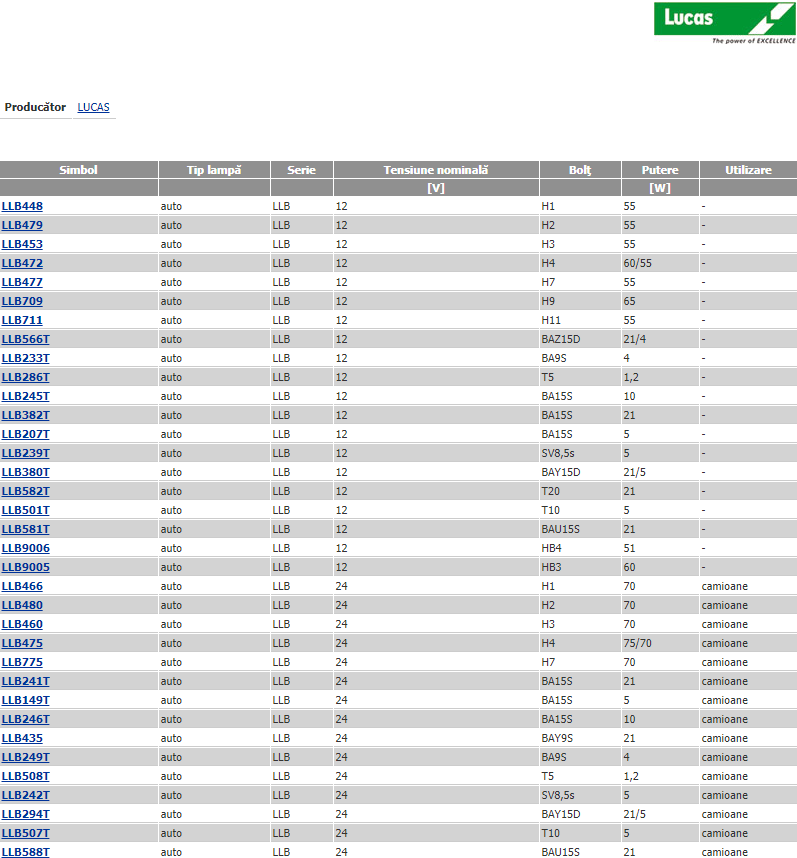Select camioane in the LLB466 row
This screenshot has height=858, width=797.
click(724, 586)
